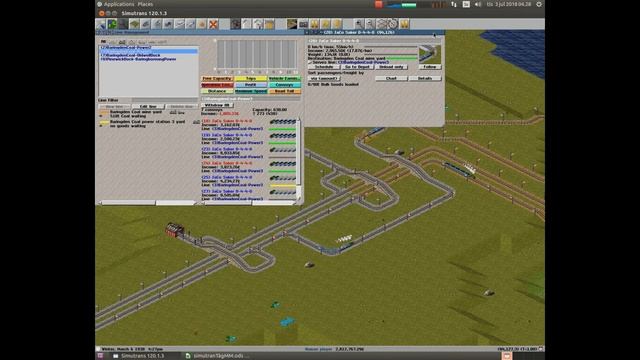Select the first vehicle-type tab in line management

tap(103, 42)
